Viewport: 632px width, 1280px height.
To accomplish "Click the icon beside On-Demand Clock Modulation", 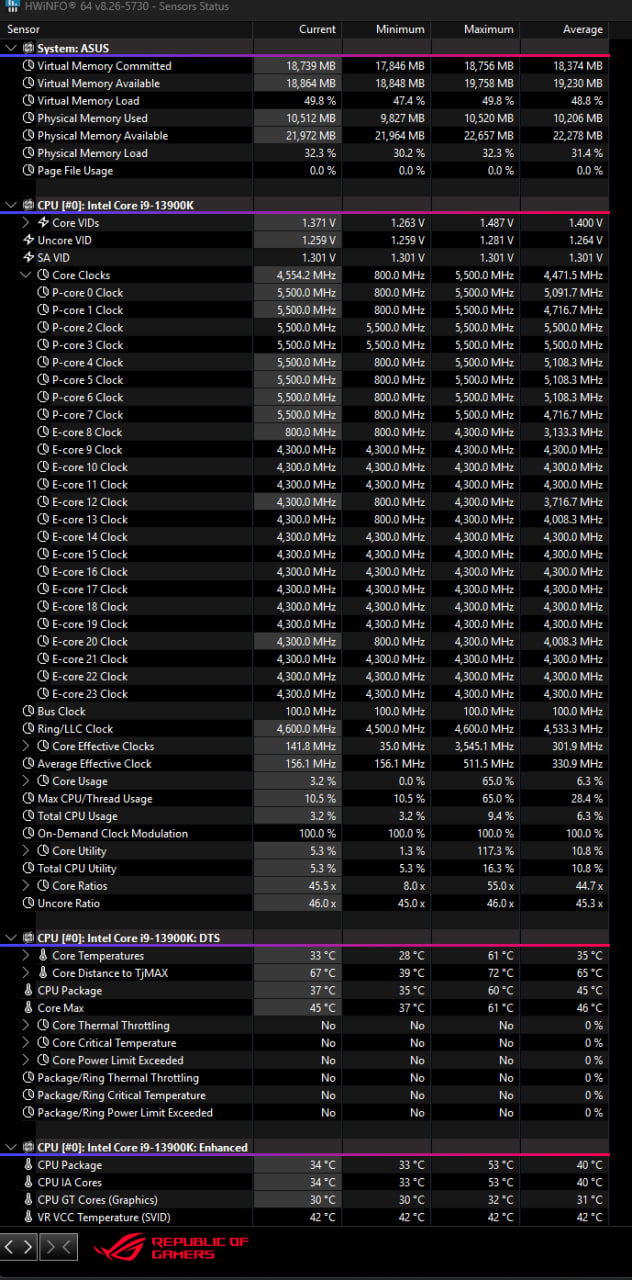I will coord(28,834).
